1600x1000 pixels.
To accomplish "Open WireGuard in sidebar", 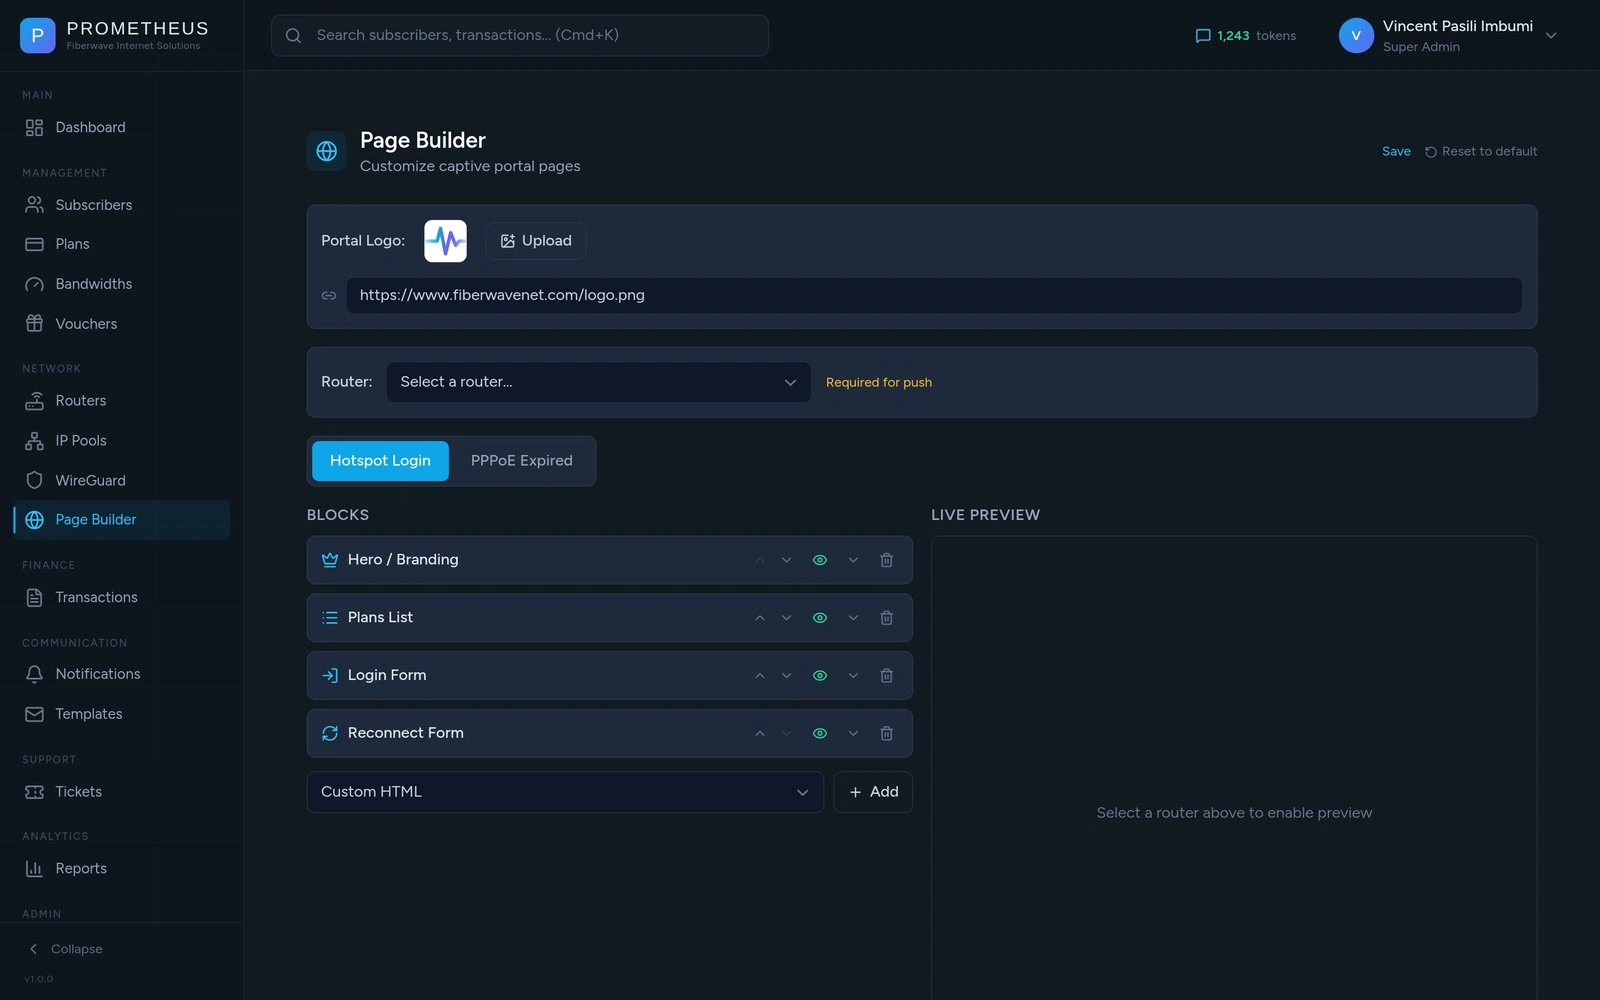I will pos(121,481).
